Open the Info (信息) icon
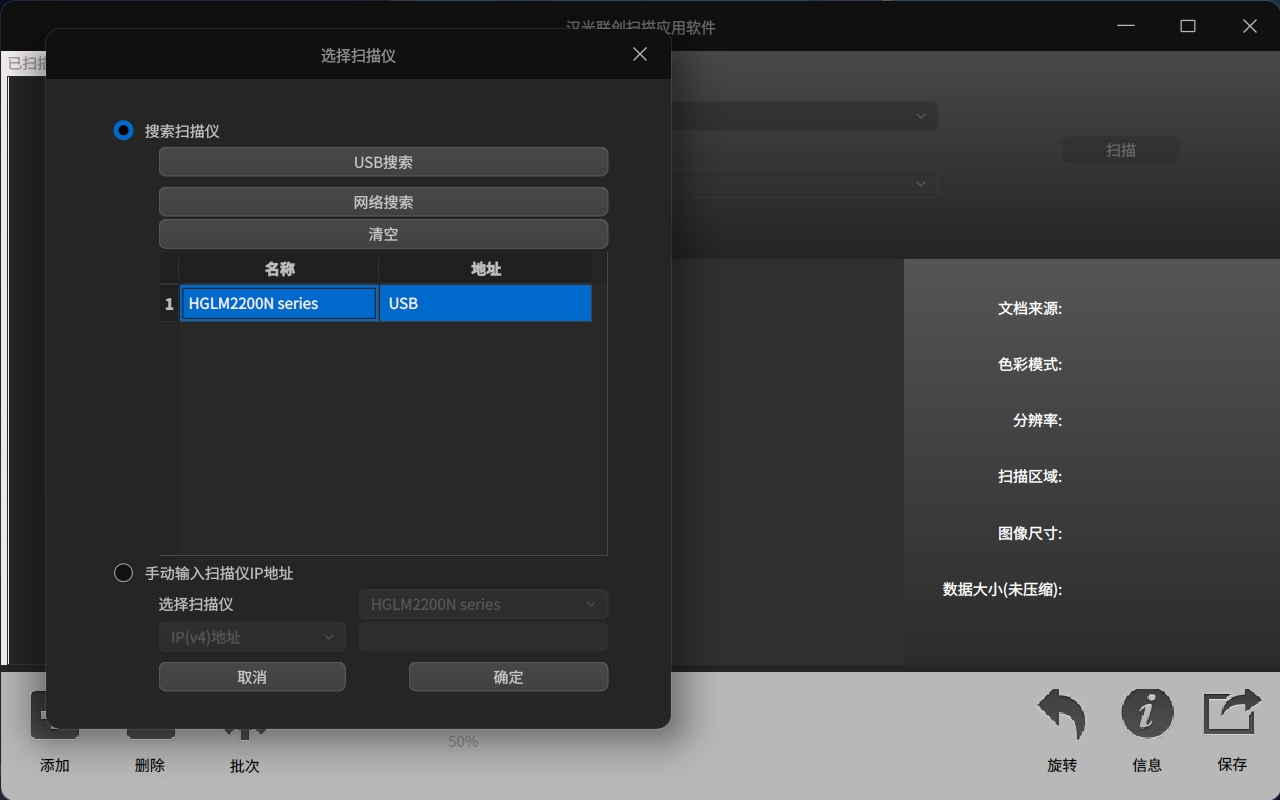The height and width of the screenshot is (800, 1280). click(1147, 714)
